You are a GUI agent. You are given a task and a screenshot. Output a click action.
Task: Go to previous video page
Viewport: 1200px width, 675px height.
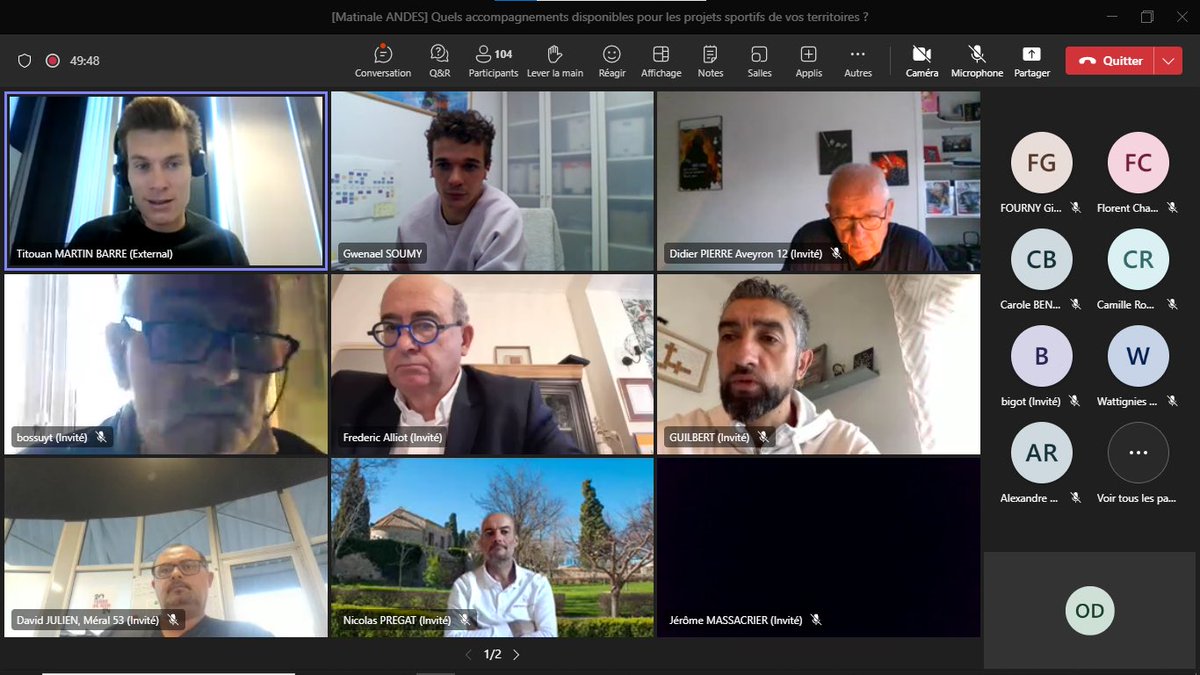[470, 655]
